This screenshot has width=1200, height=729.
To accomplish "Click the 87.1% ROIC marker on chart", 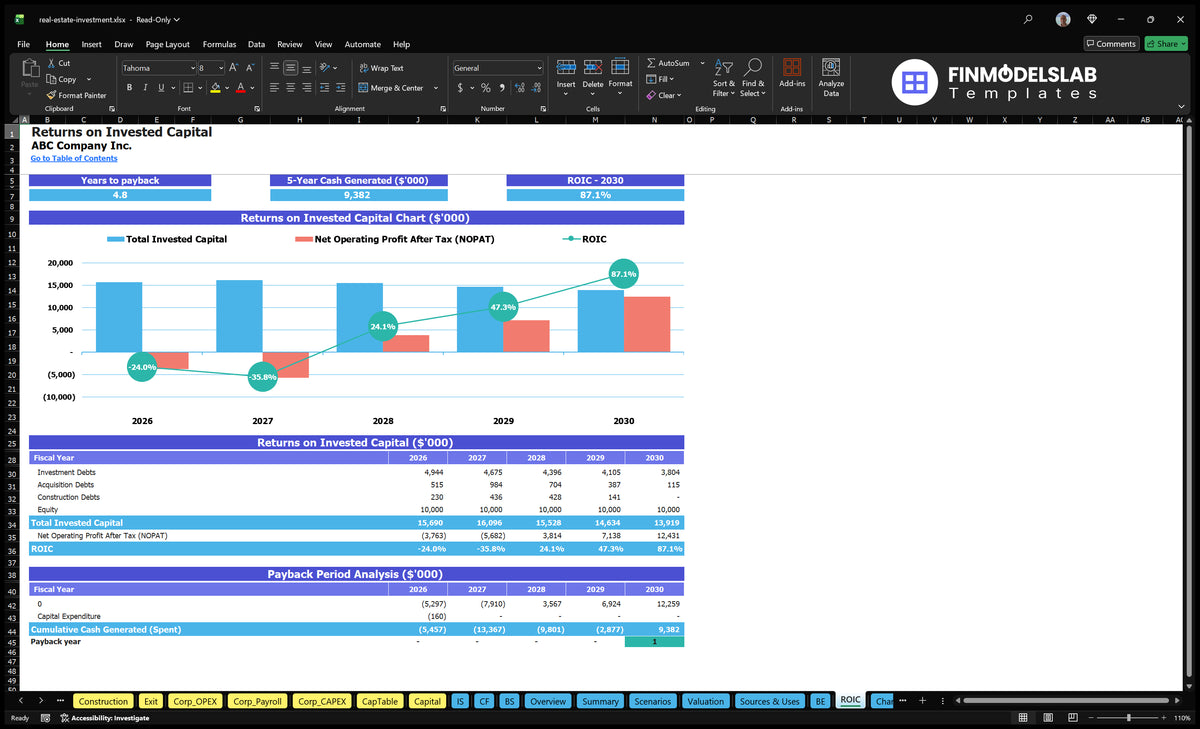I will [x=623, y=274].
